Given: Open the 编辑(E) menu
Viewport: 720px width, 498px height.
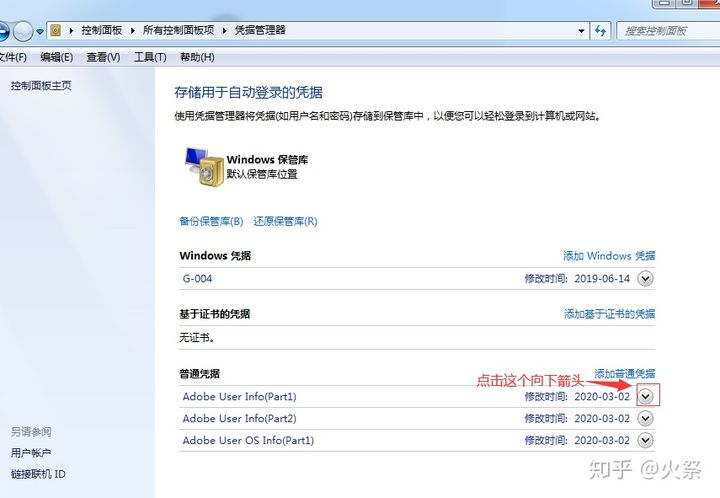Looking at the screenshot, I should tap(56, 57).
